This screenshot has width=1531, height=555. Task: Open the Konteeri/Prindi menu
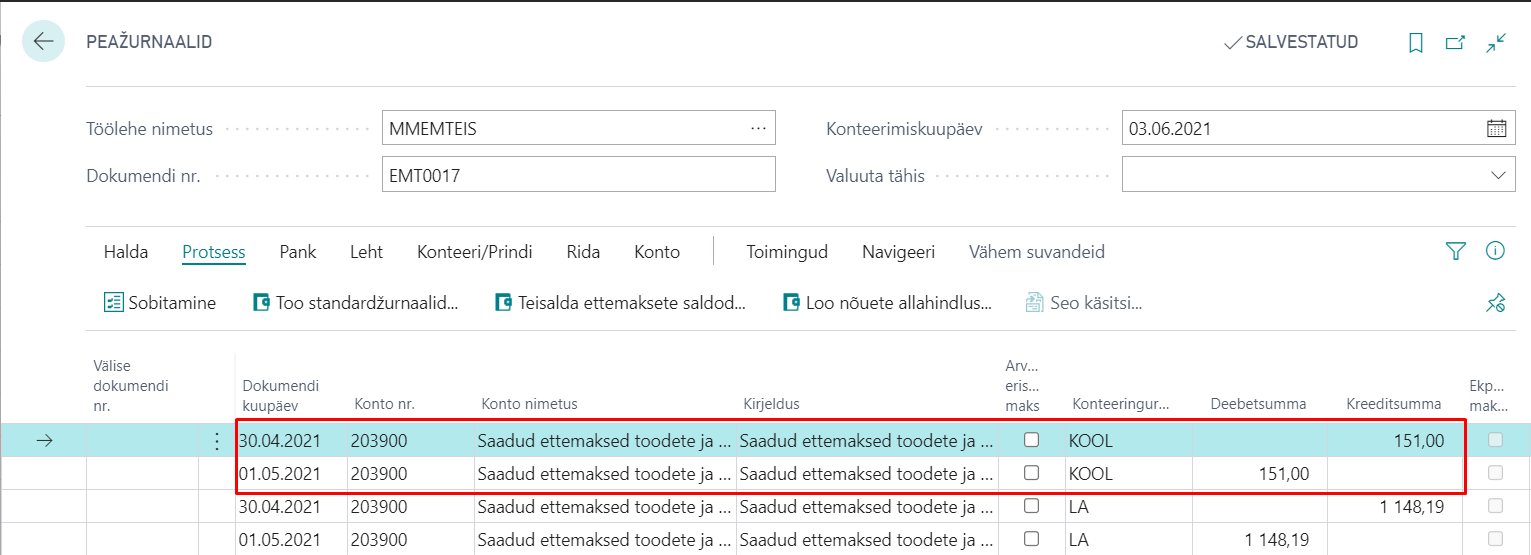pyautogui.click(x=474, y=252)
